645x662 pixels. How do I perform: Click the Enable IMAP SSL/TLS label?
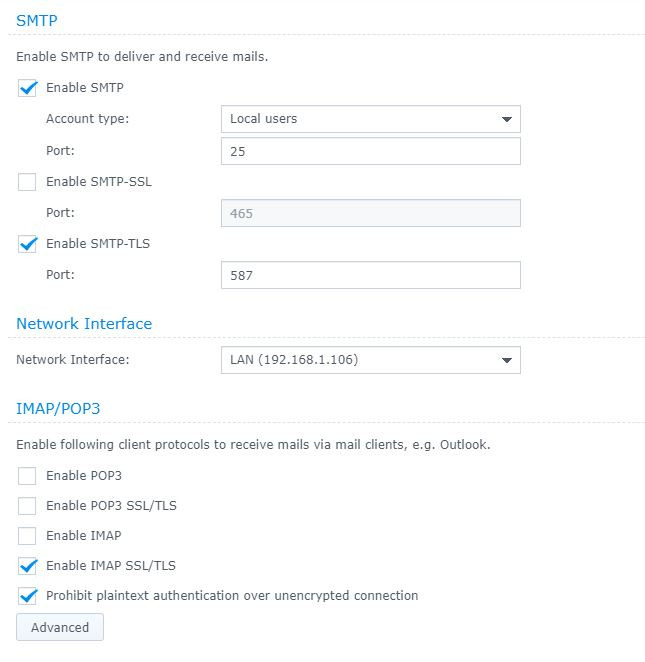tap(111, 566)
